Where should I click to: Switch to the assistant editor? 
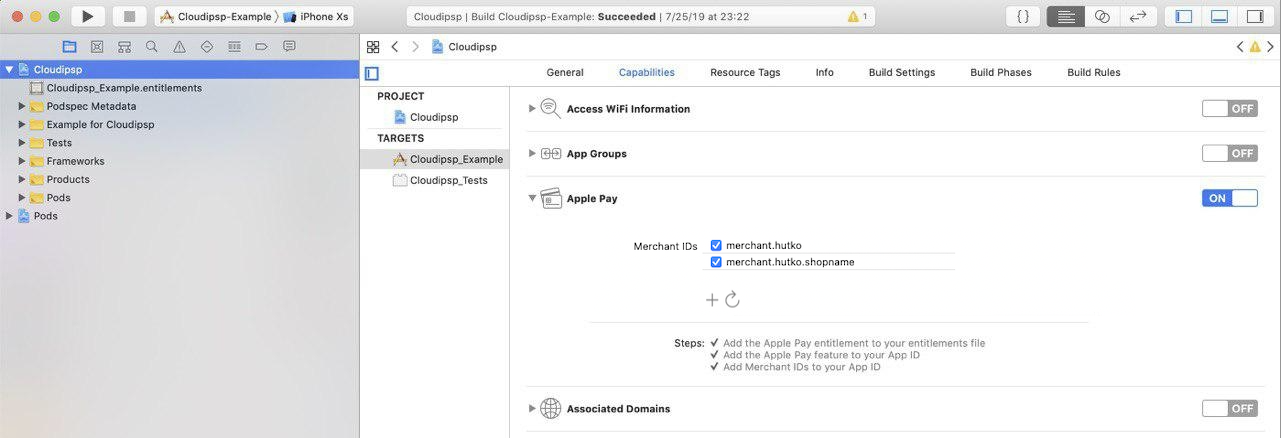pyautogui.click(x=1102, y=16)
